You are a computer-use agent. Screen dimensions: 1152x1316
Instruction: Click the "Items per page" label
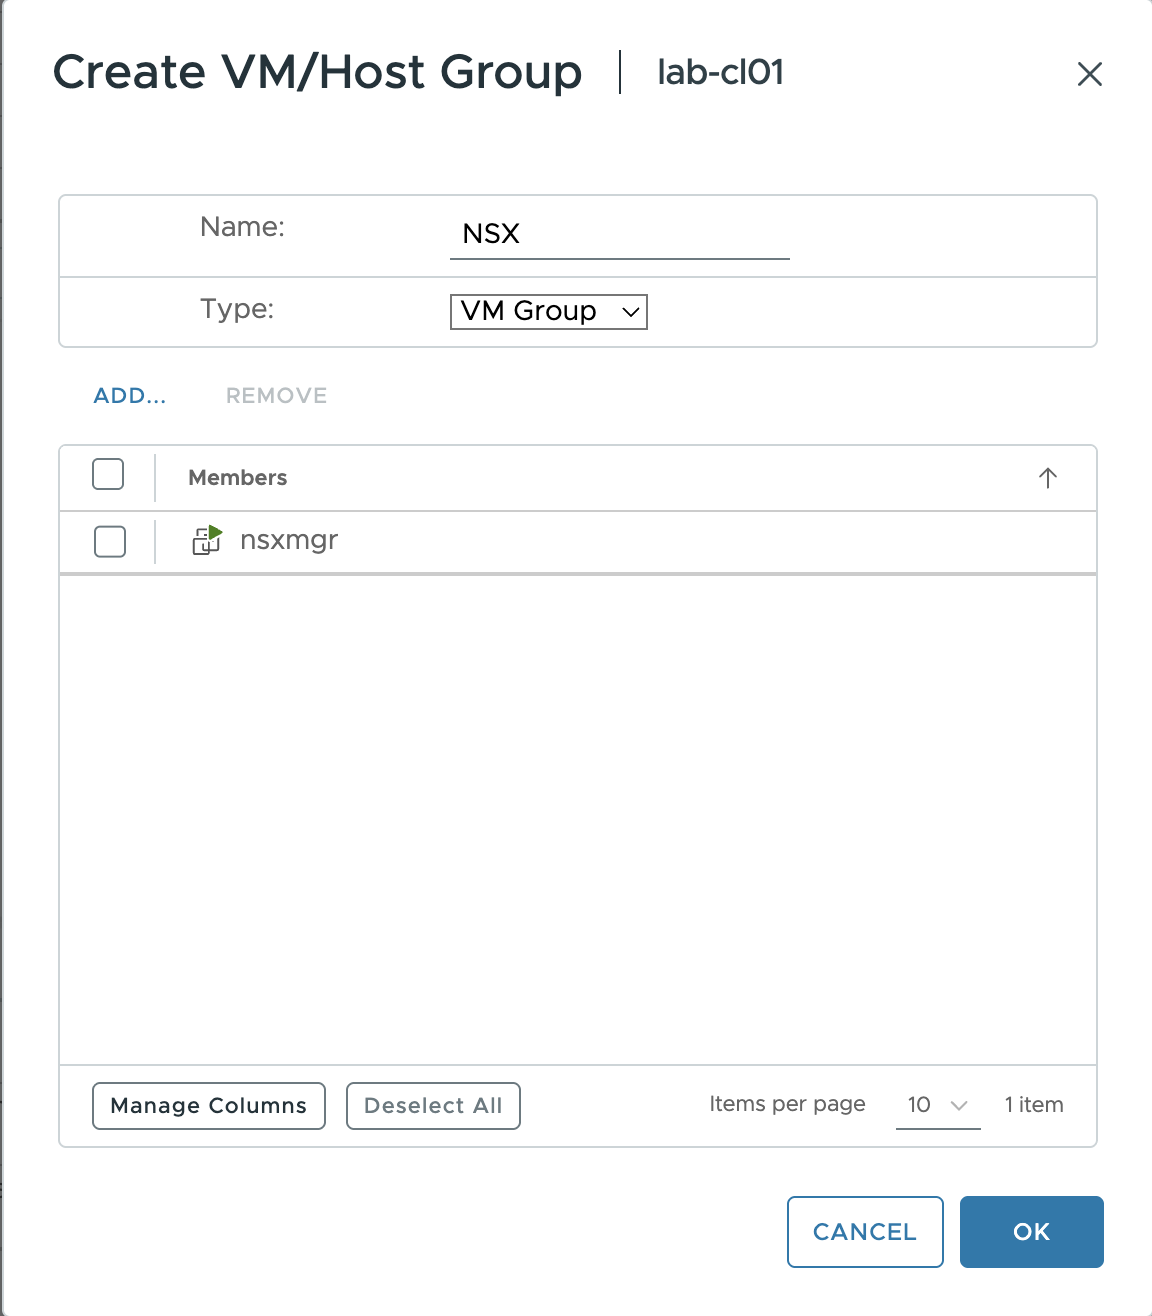pos(787,1104)
